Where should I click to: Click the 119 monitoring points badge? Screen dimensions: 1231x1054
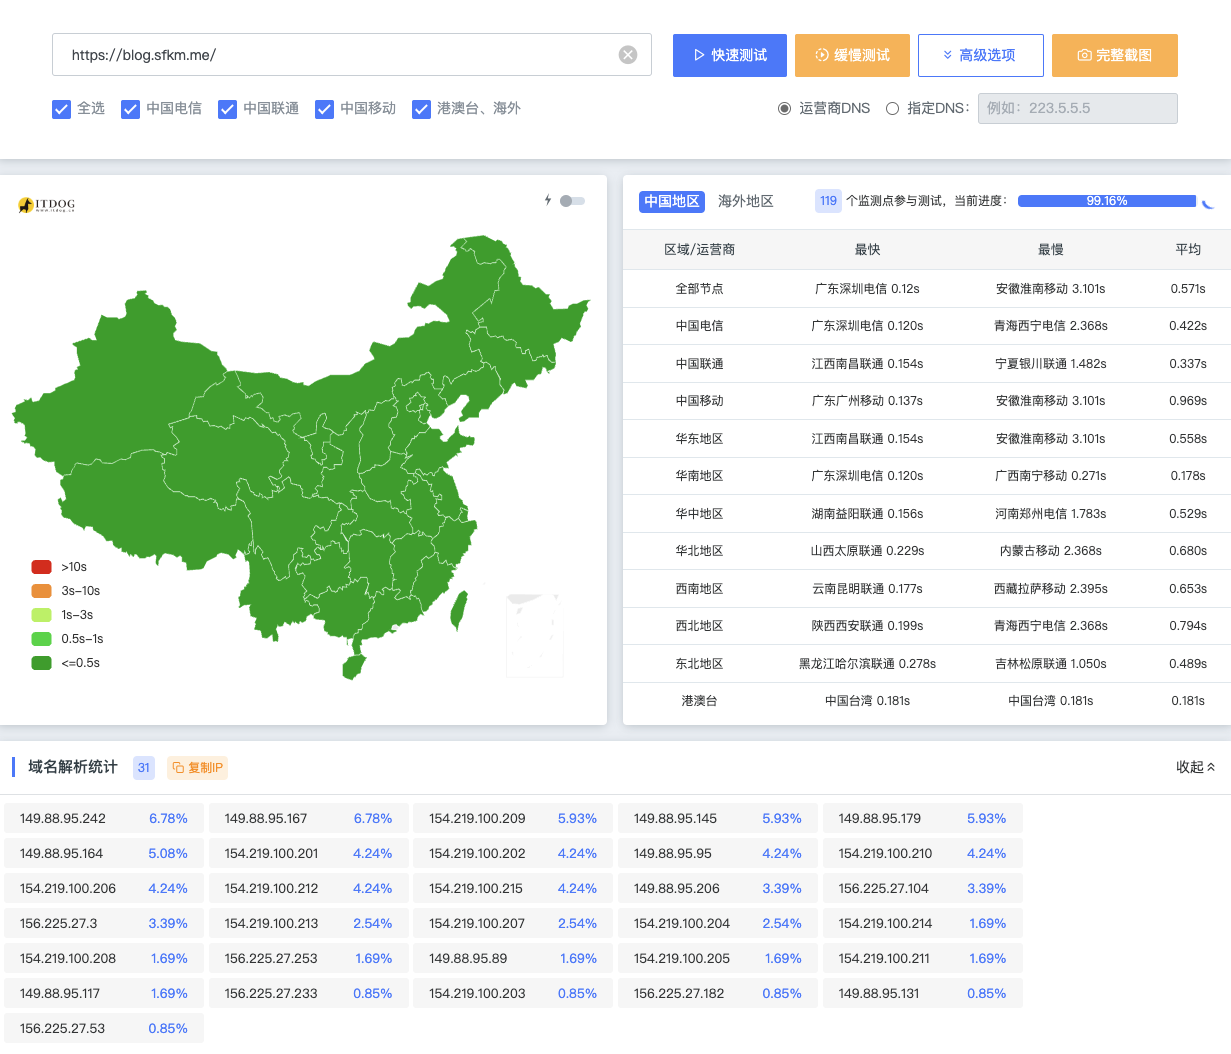828,201
